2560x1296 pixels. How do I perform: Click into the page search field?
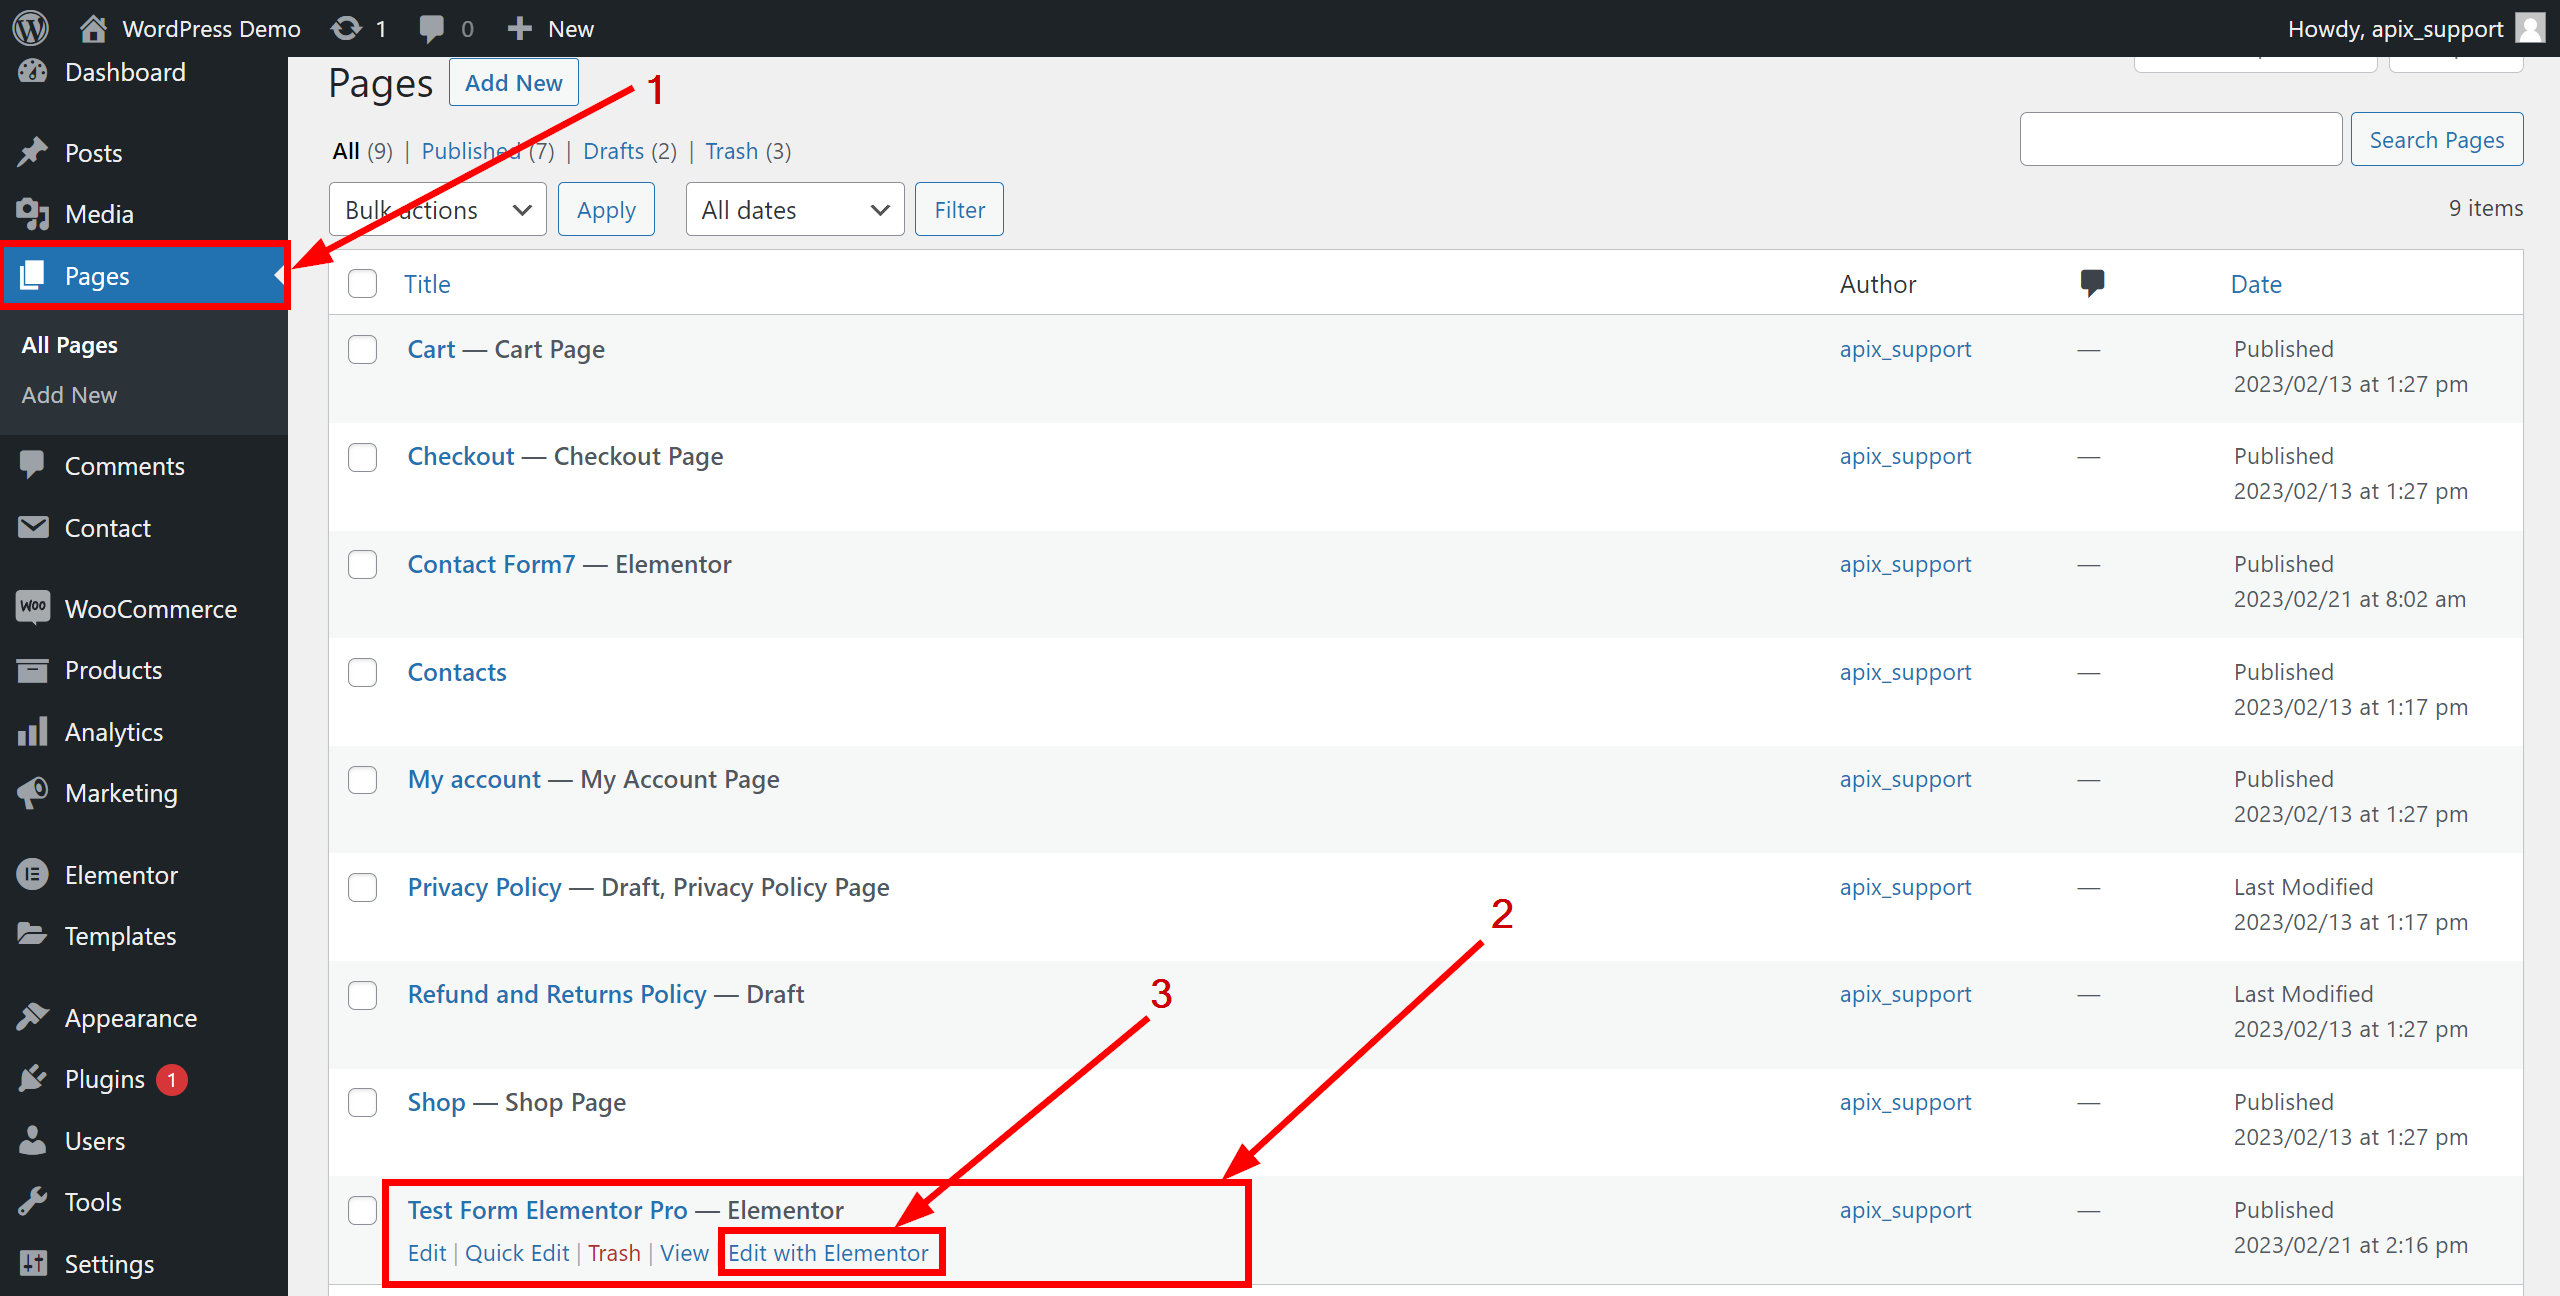(2180, 139)
